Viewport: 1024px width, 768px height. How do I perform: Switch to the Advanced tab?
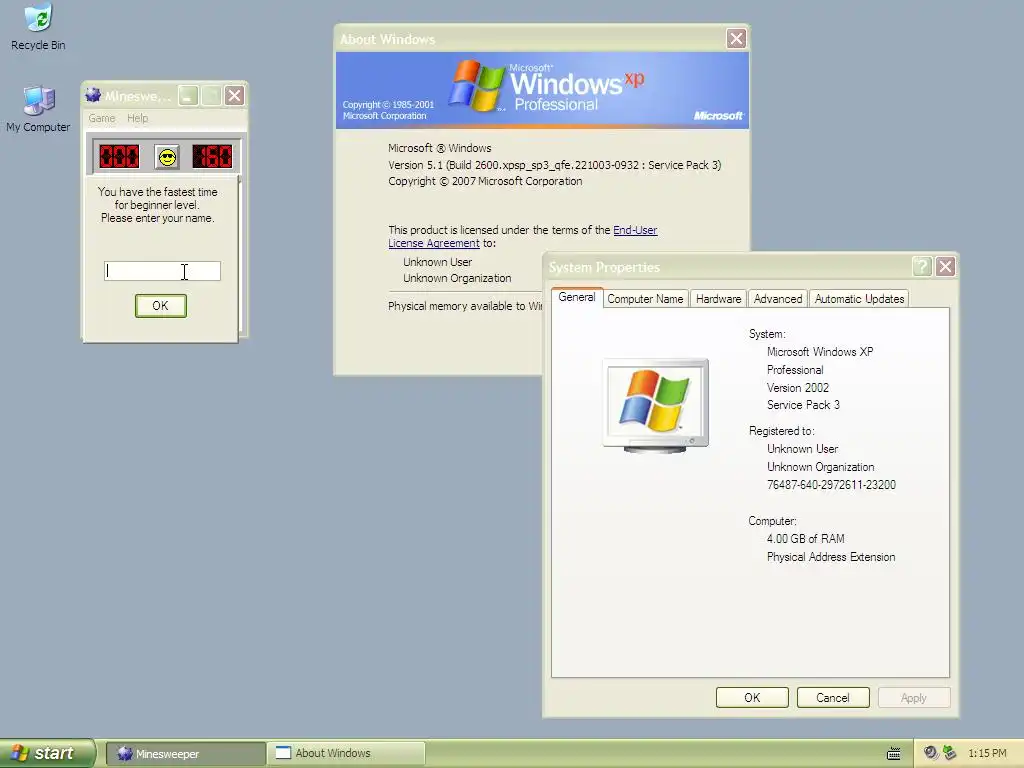pyautogui.click(x=778, y=298)
